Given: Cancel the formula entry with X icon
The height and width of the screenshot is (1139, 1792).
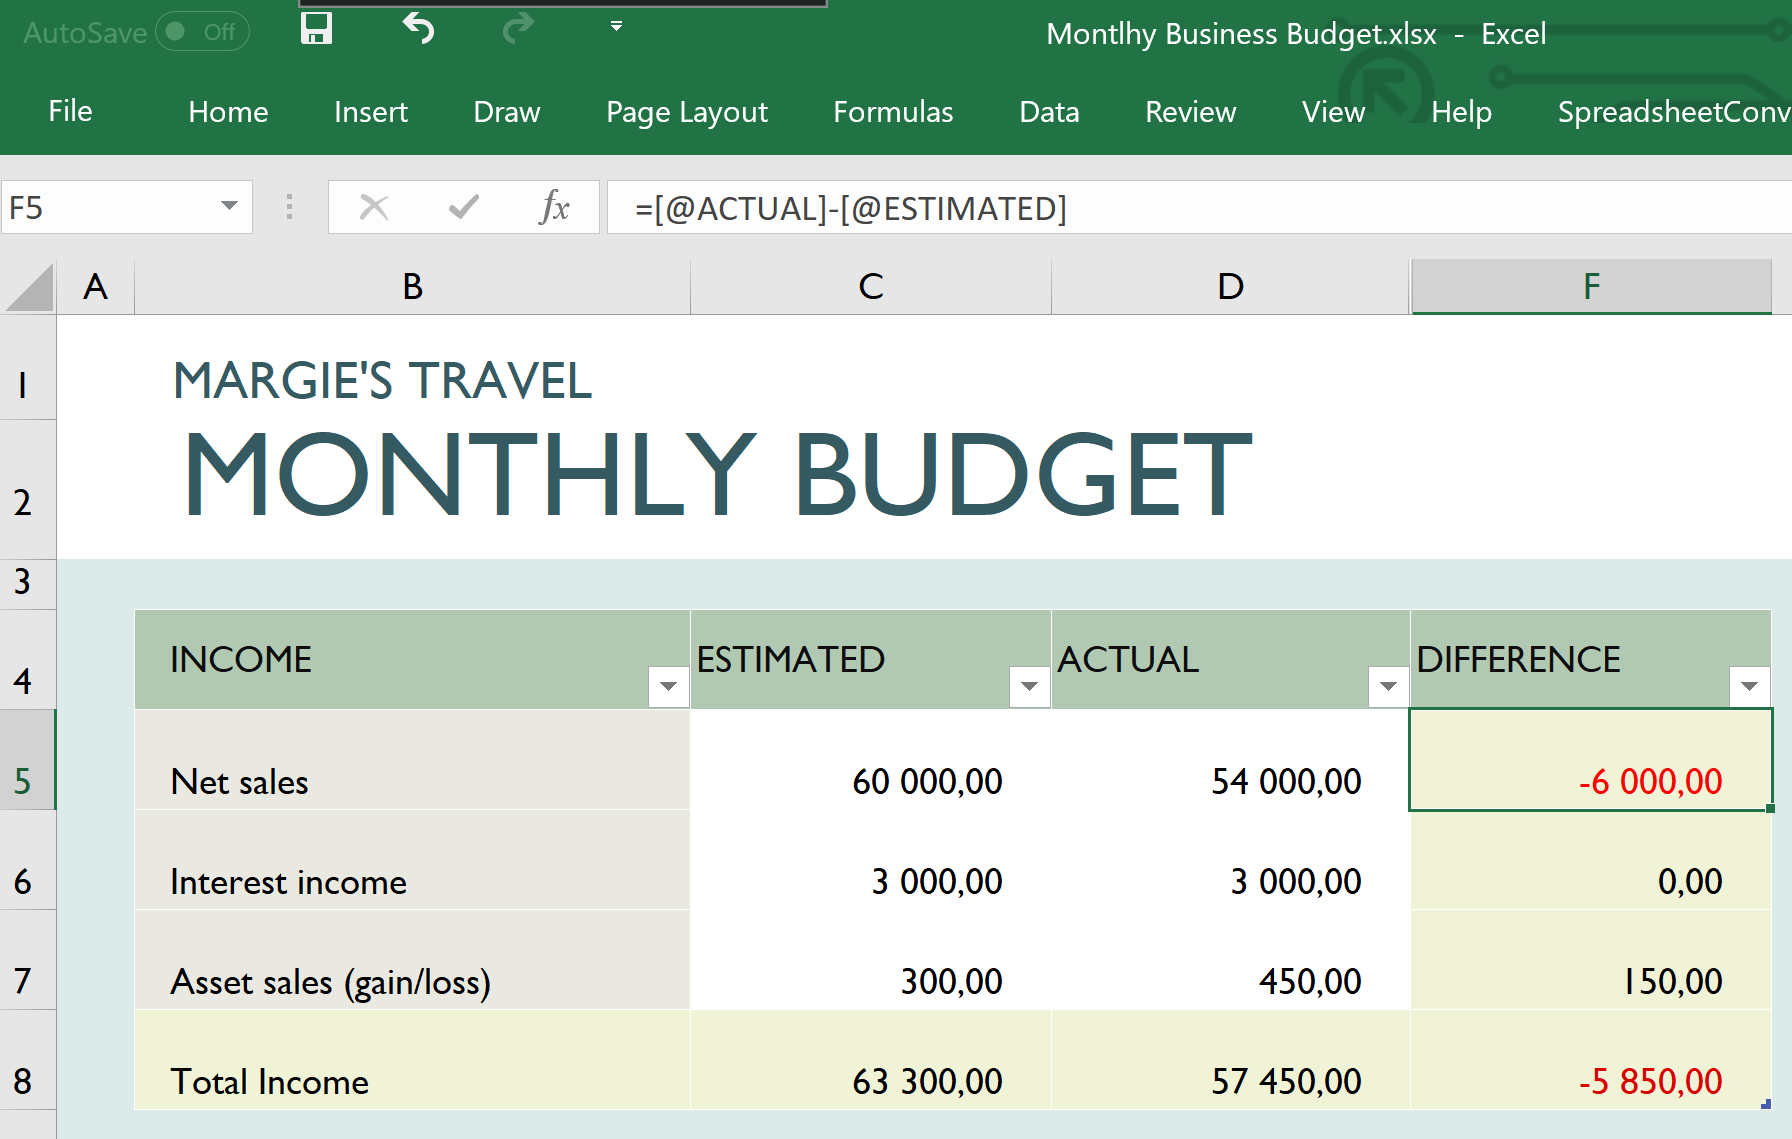Looking at the screenshot, I should (374, 207).
